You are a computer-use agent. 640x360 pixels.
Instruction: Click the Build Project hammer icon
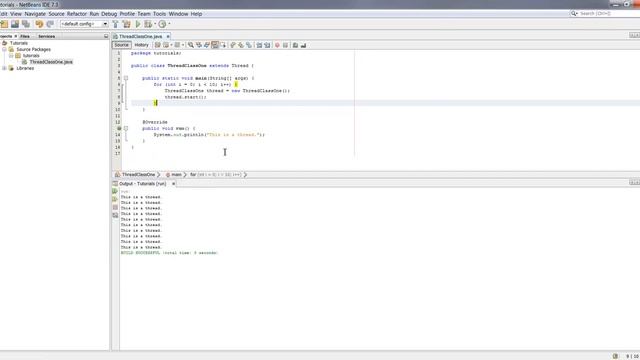[x=115, y=24]
